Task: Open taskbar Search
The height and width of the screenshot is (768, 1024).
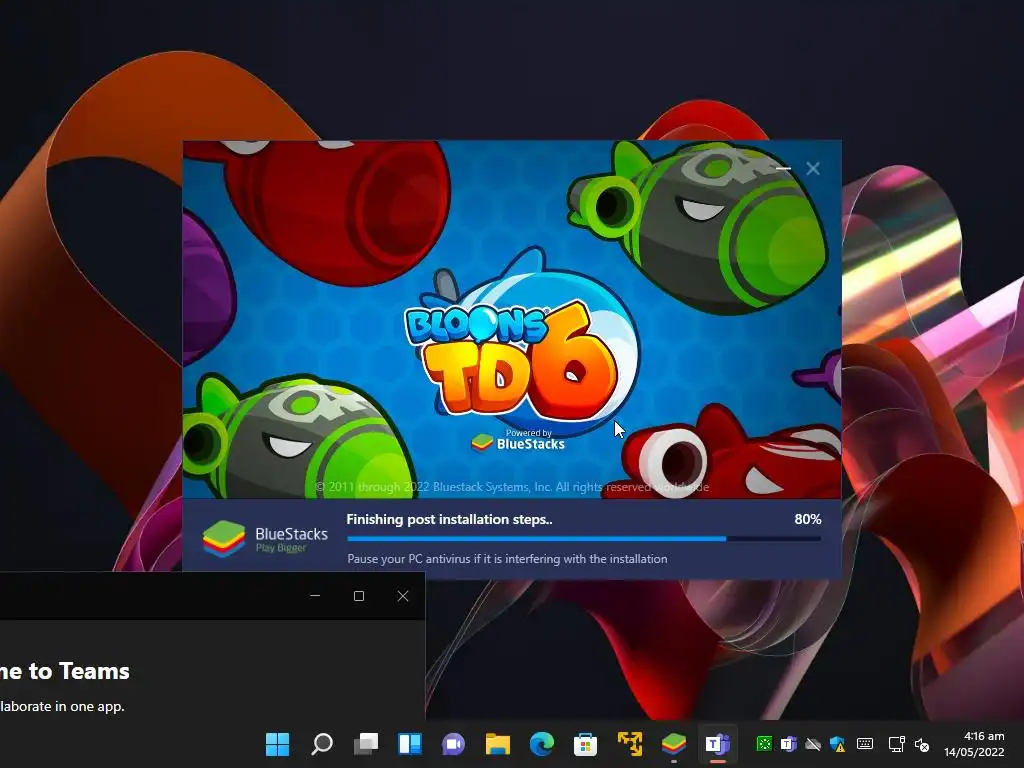Action: coord(322,744)
